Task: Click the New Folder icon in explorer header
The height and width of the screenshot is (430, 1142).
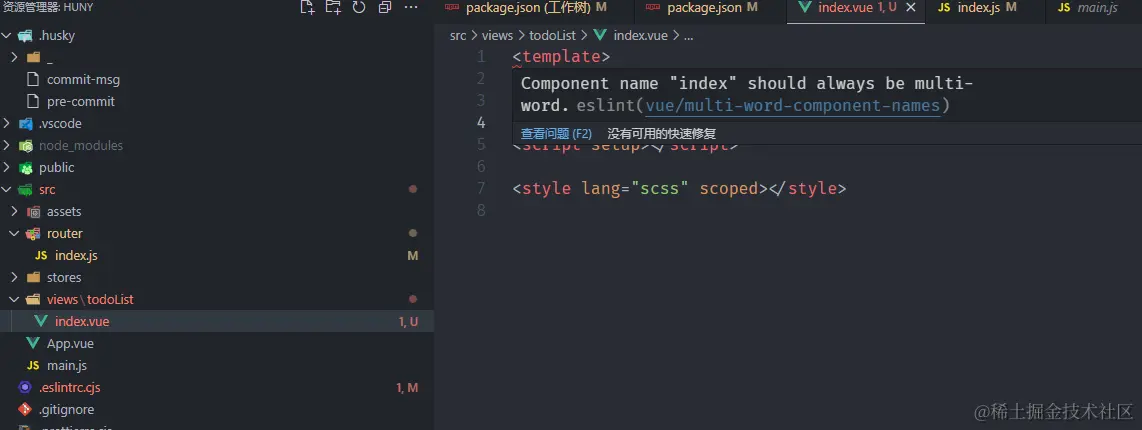Action: (333, 8)
